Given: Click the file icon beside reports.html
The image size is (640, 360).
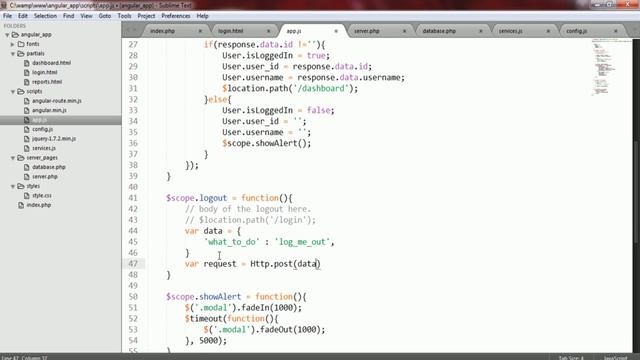Looking at the screenshot, I should click(x=27, y=82).
